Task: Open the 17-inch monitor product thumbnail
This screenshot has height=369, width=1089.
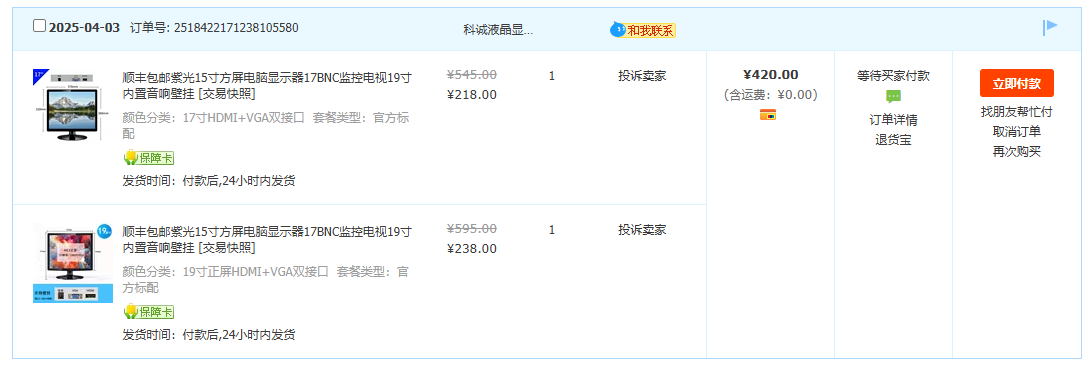Action: pos(73,104)
